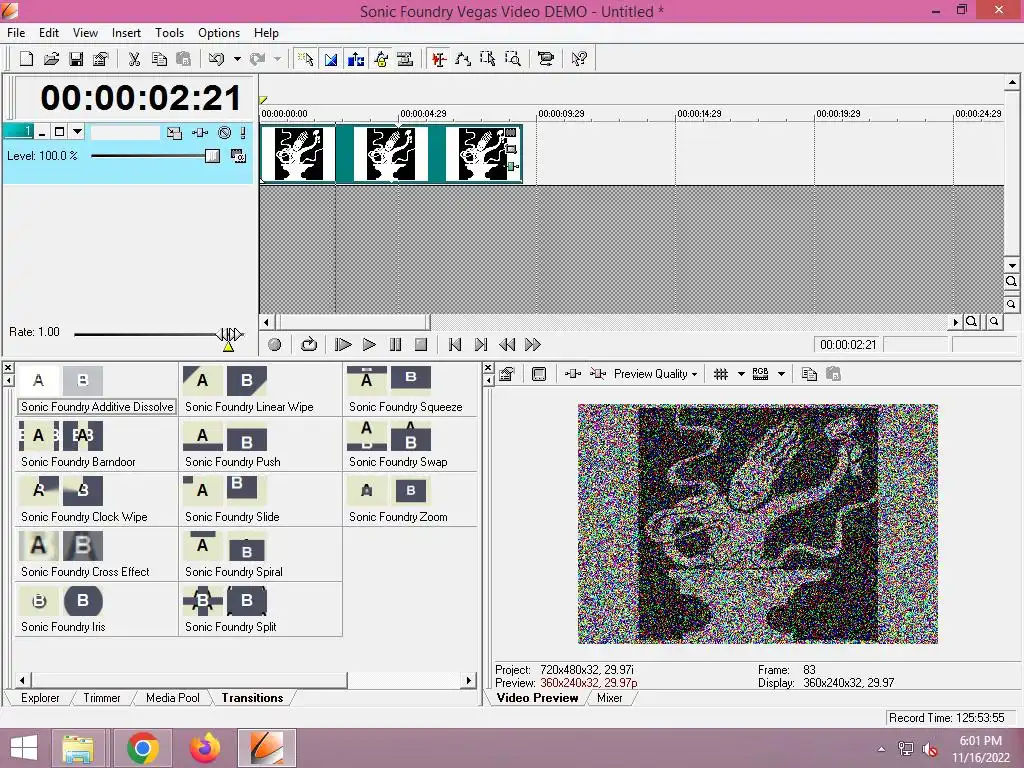Toggle Automatic Crossfades button
1024x768 pixels.
click(x=331, y=59)
